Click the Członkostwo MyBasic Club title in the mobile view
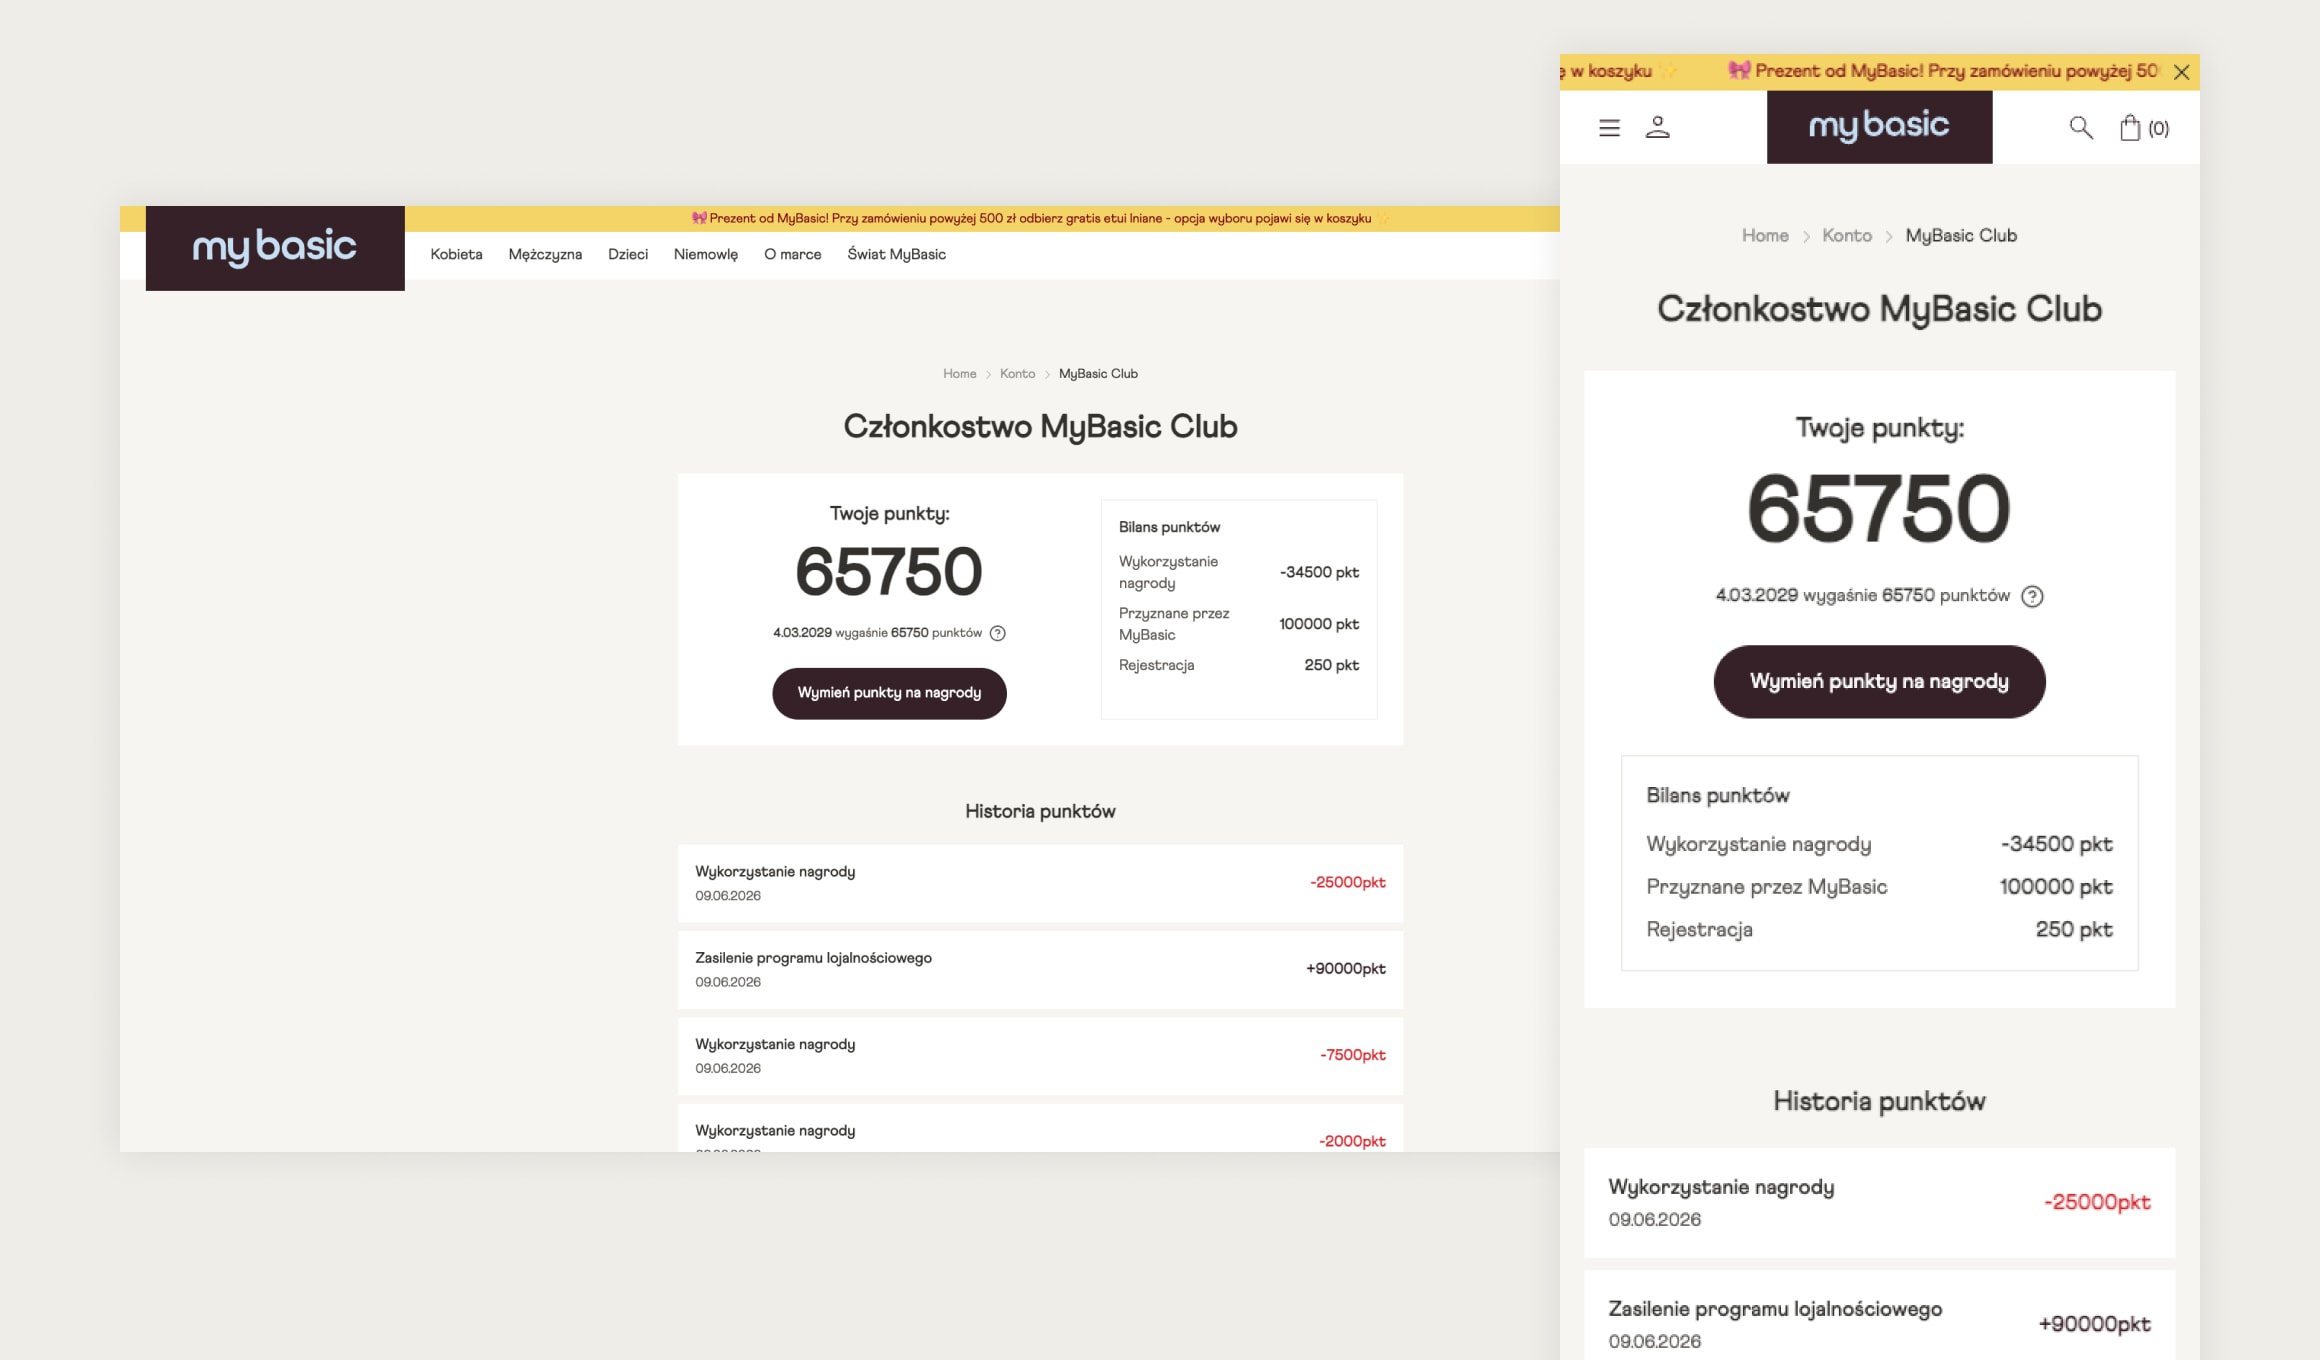2320x1360 pixels. [1879, 309]
